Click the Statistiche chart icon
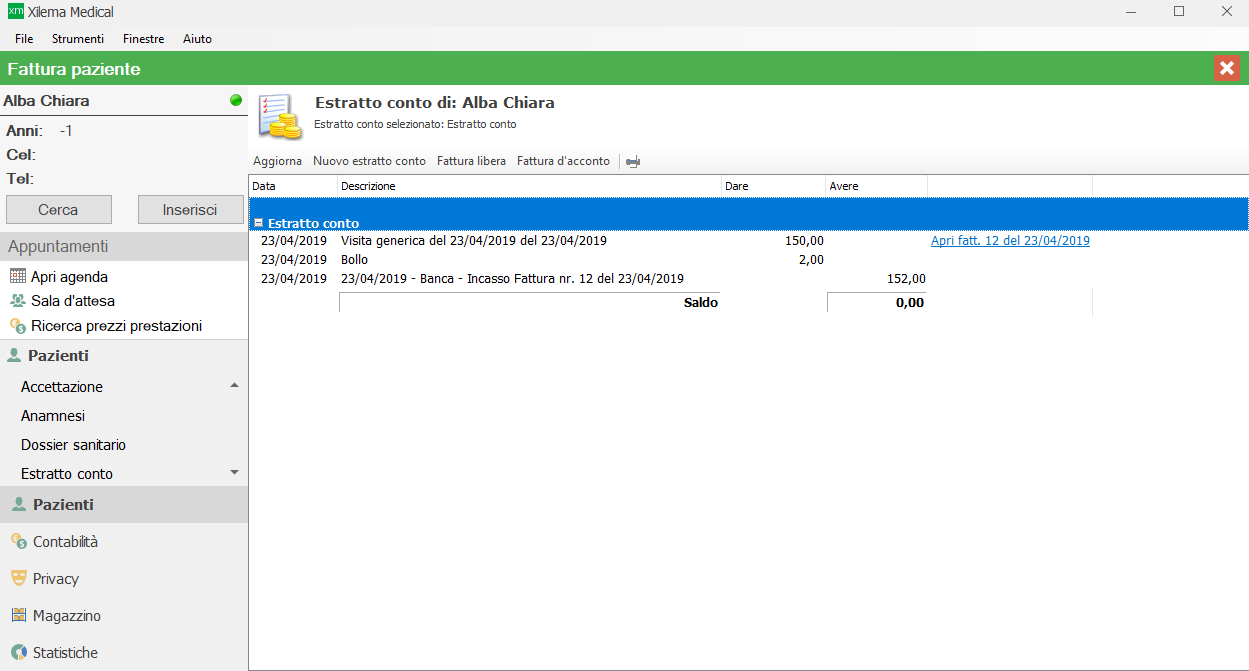The image size is (1249, 671). tap(18, 652)
